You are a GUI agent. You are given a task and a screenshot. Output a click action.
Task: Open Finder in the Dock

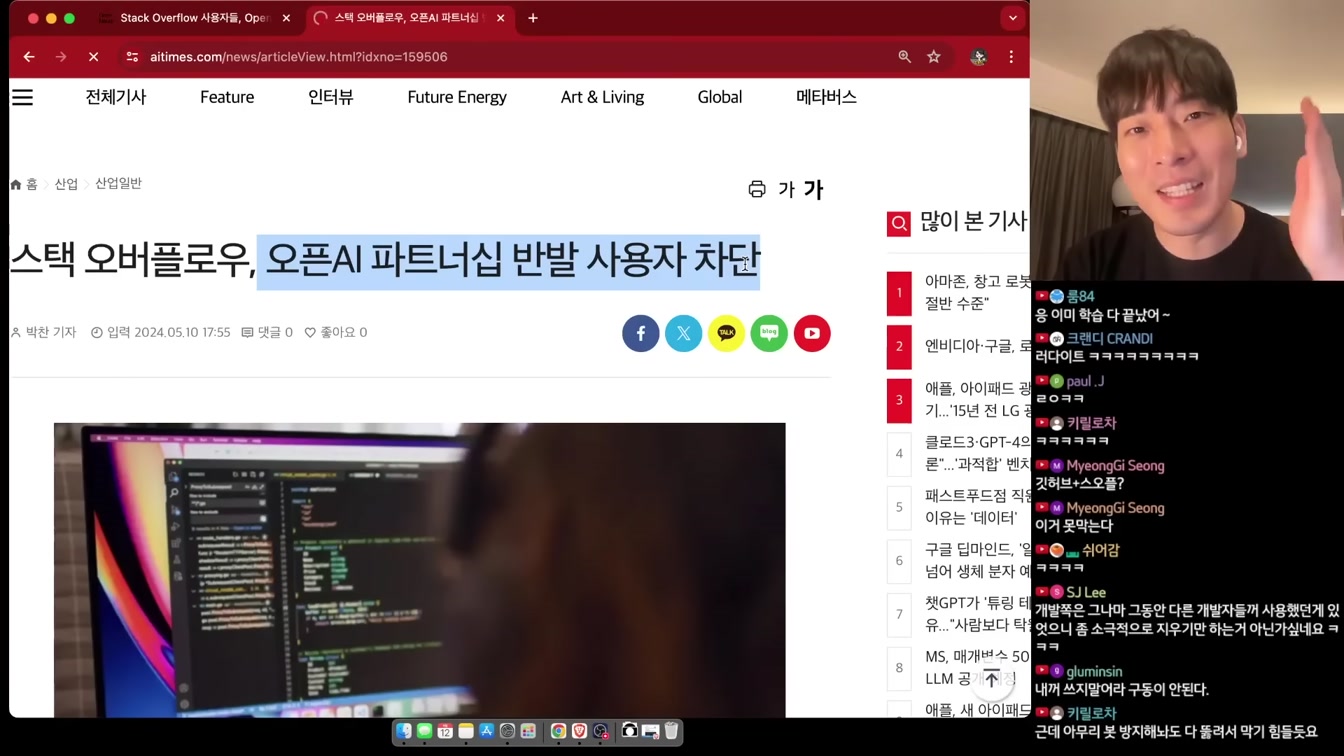click(404, 731)
